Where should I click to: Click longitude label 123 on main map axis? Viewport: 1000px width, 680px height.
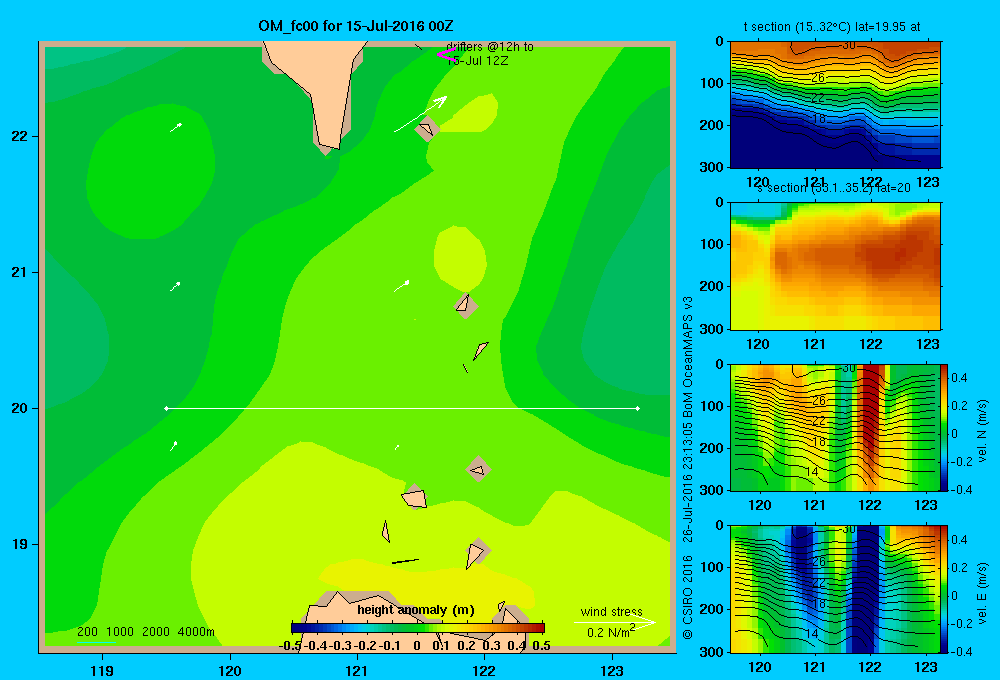[x=612, y=670]
